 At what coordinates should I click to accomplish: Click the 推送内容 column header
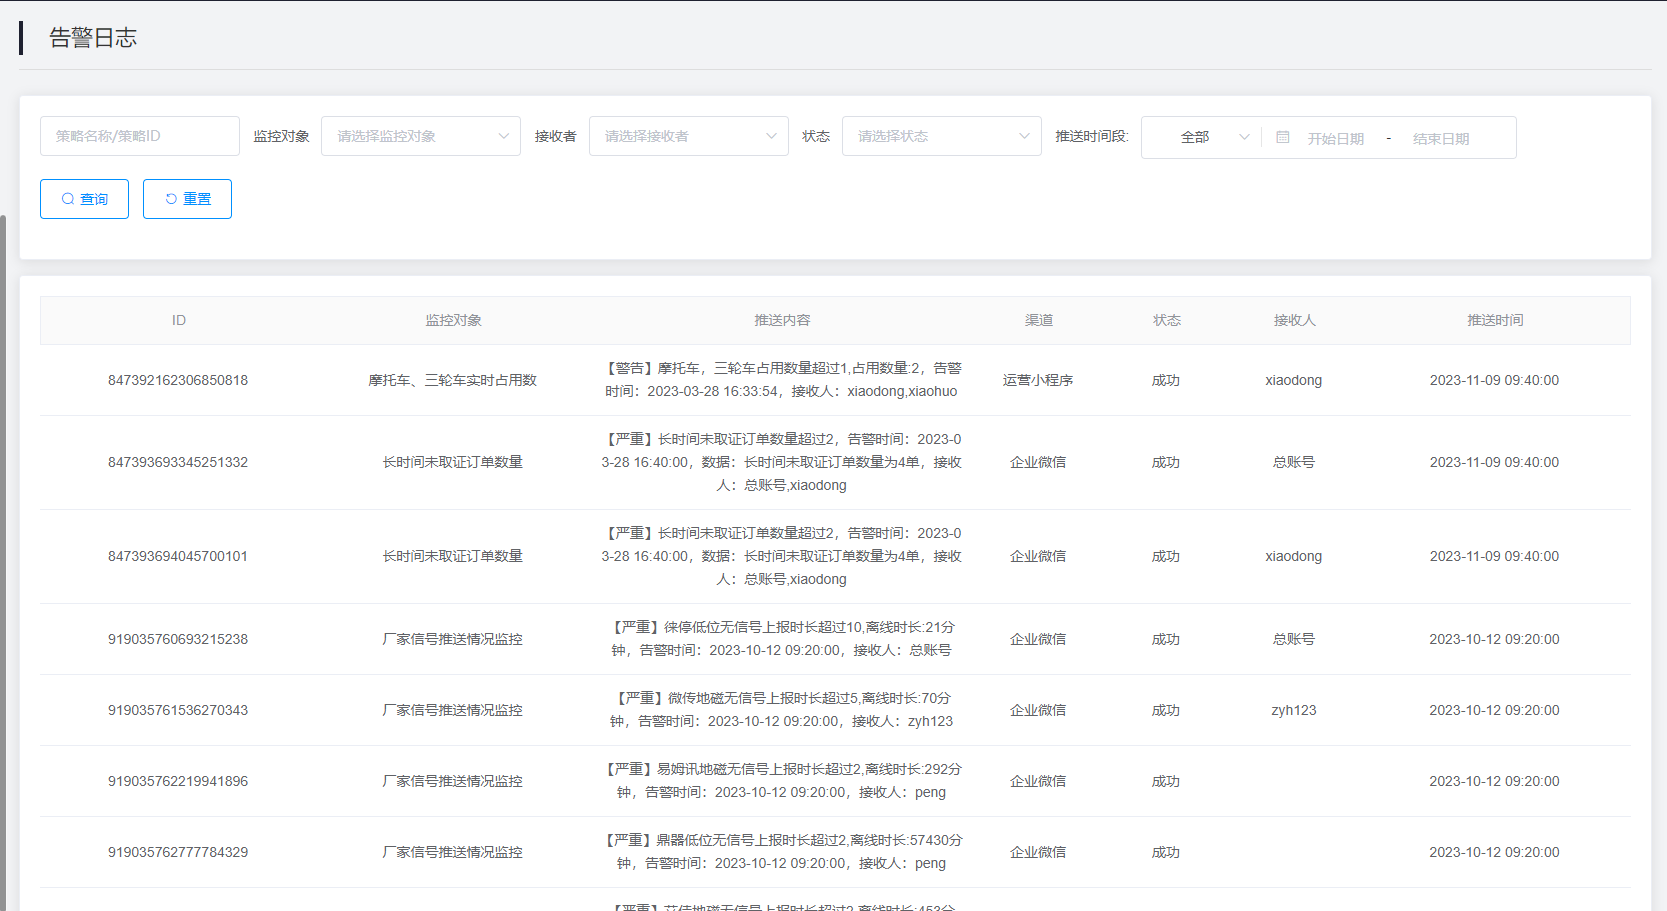click(782, 320)
